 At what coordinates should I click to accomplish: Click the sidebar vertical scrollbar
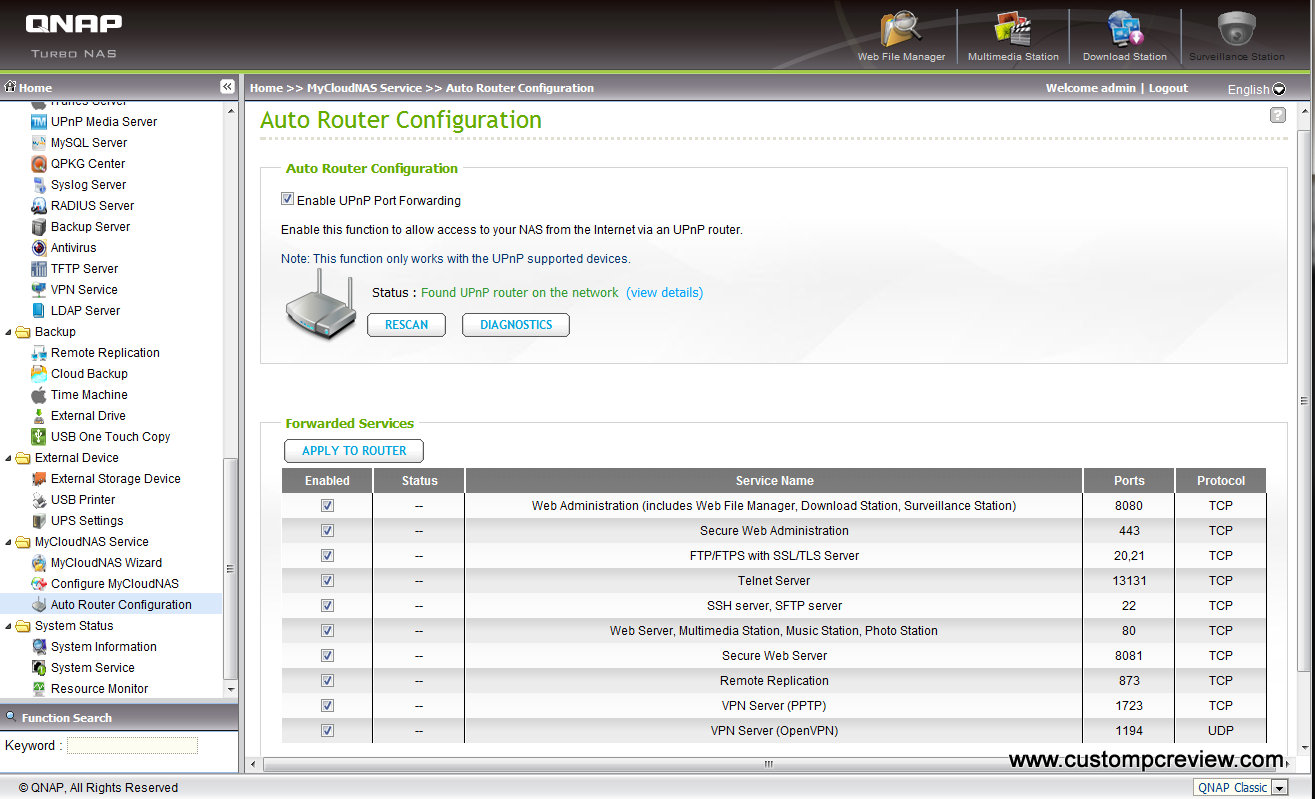coord(231,570)
